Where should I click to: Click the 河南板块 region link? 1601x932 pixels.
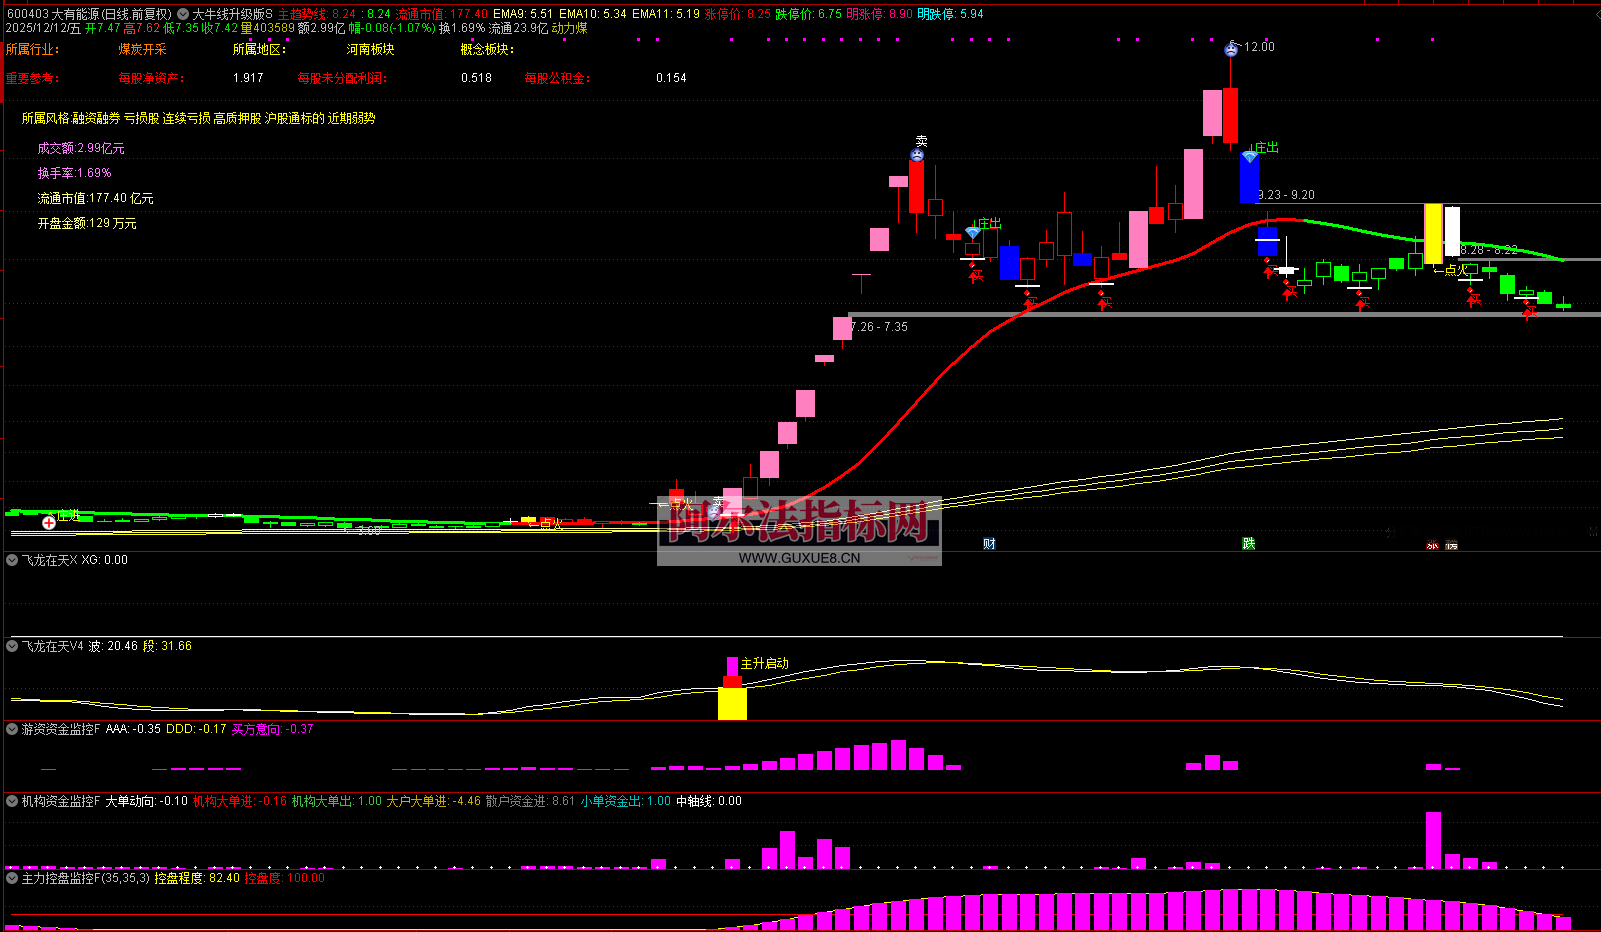[370, 49]
